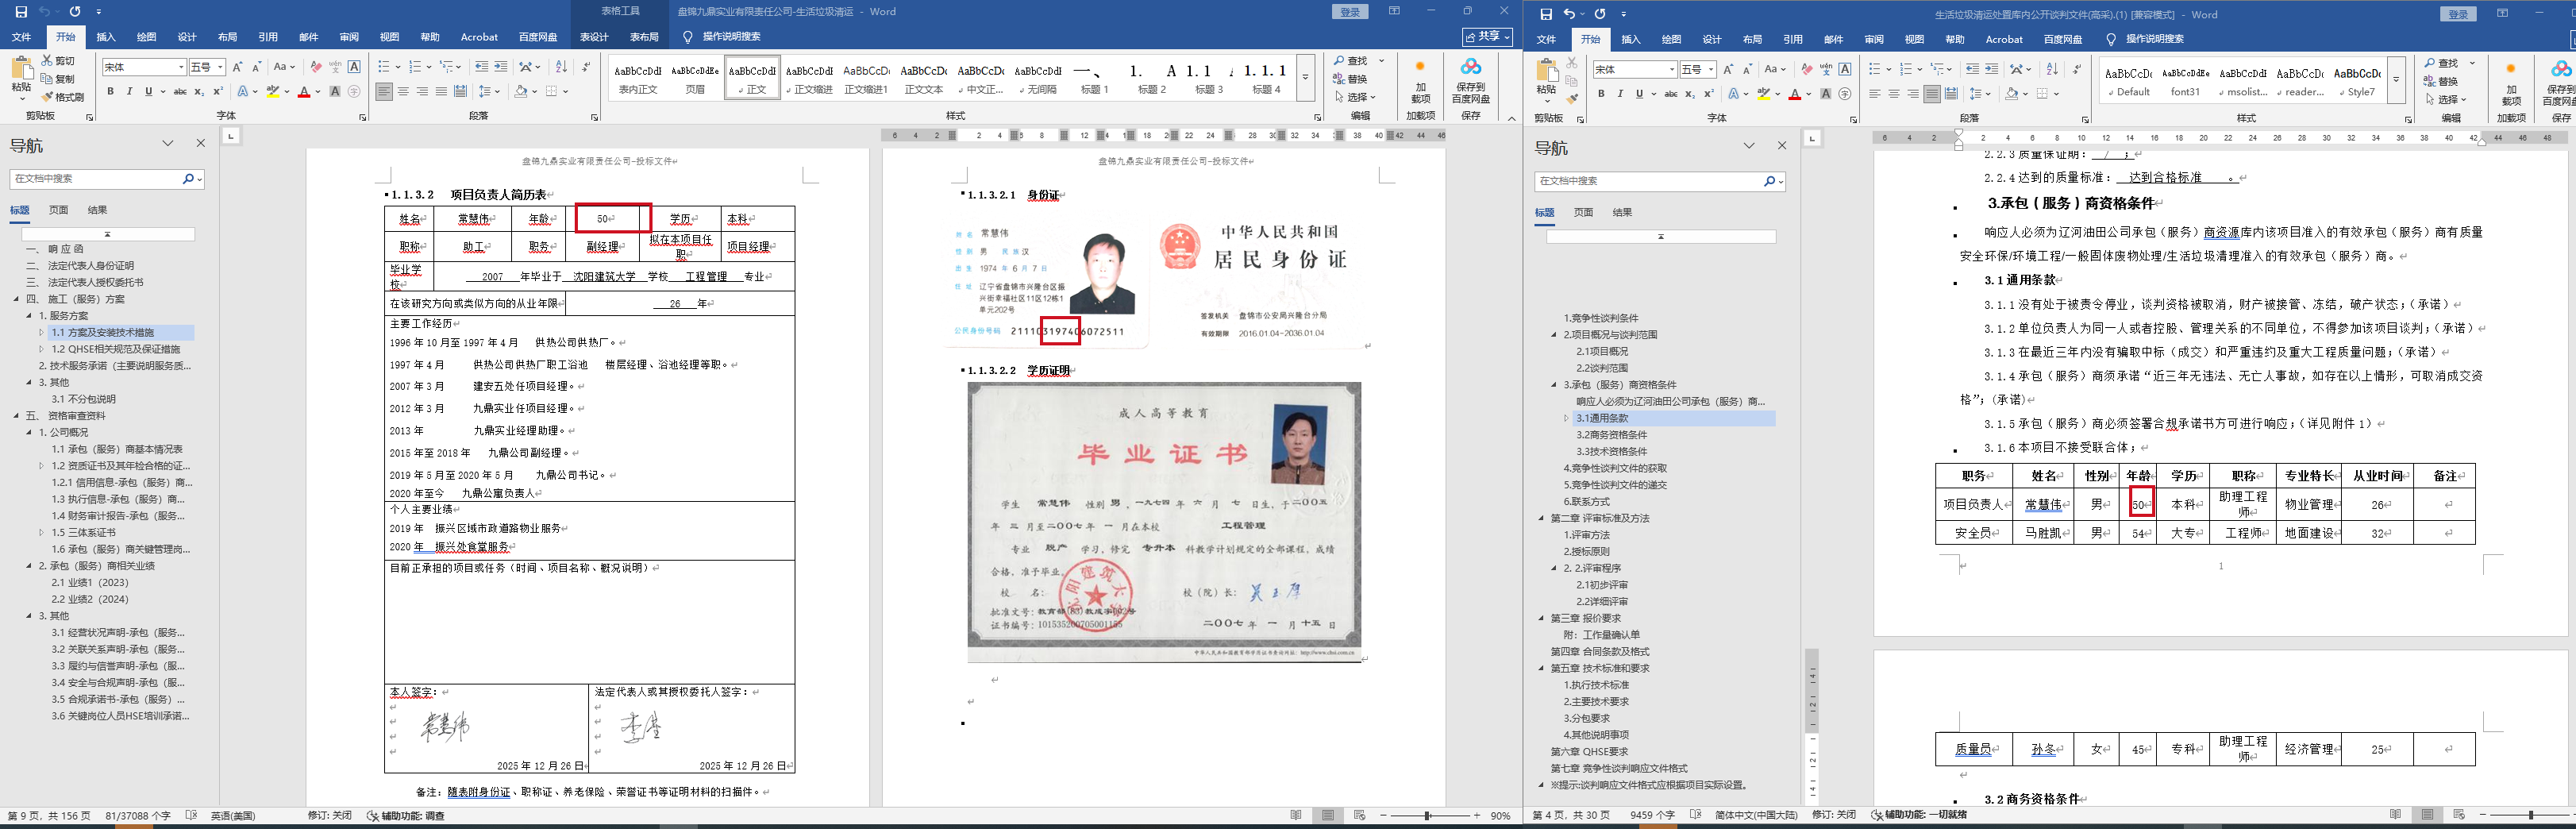The image size is (2576, 829).
Task: Click the 登录 button in left window
Action: point(1350,12)
